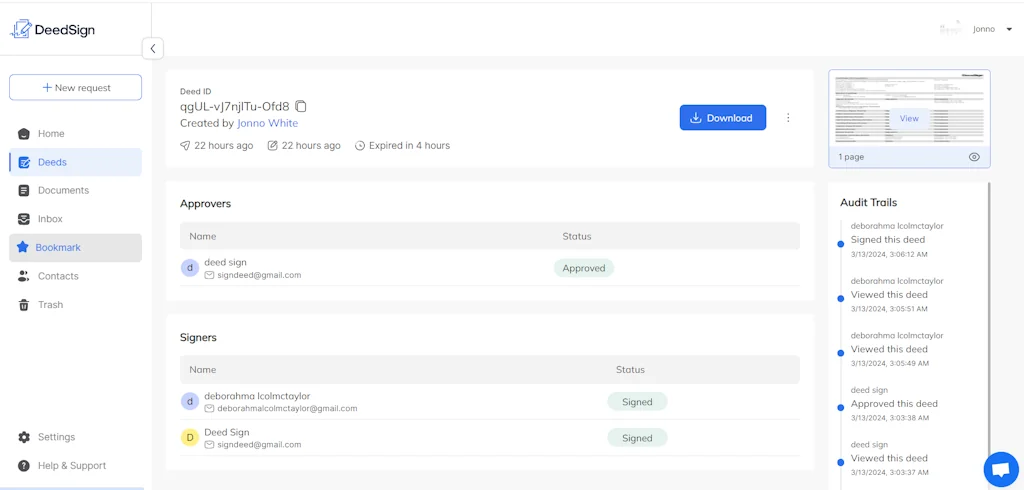Select the 'Signed this deed' audit entry

897,240
